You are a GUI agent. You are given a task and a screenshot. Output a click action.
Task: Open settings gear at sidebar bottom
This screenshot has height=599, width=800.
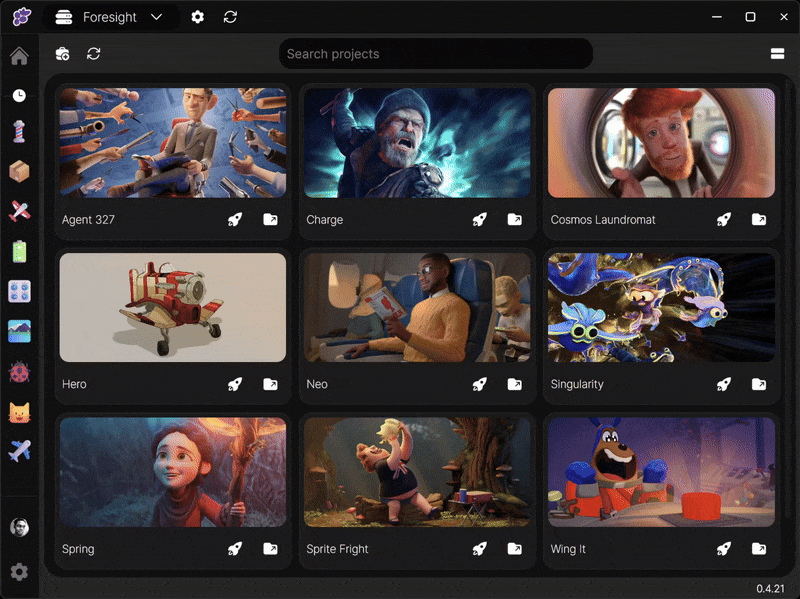[x=19, y=572]
